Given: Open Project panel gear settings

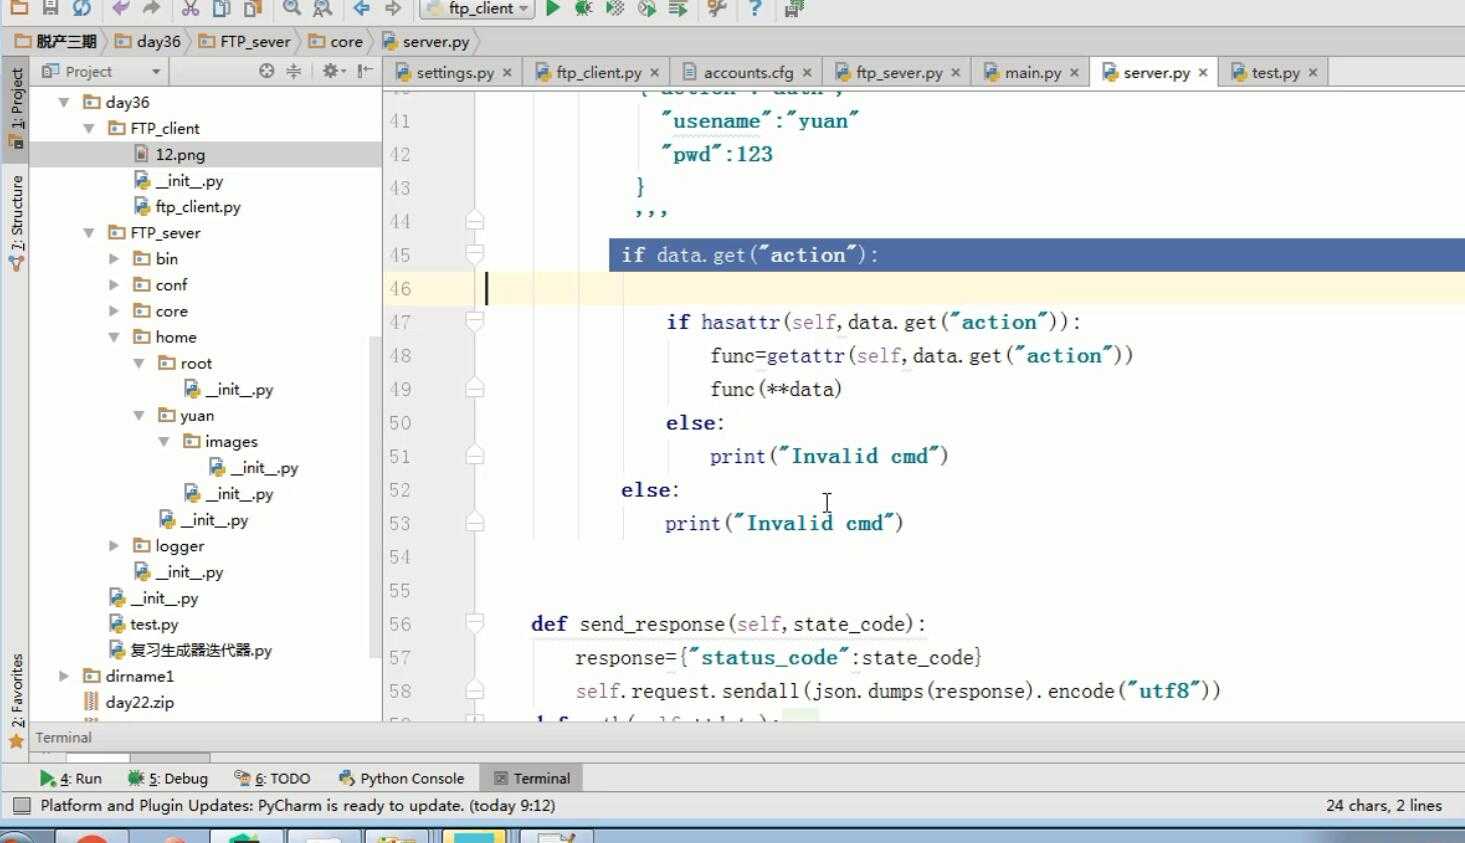Looking at the screenshot, I should [331, 71].
